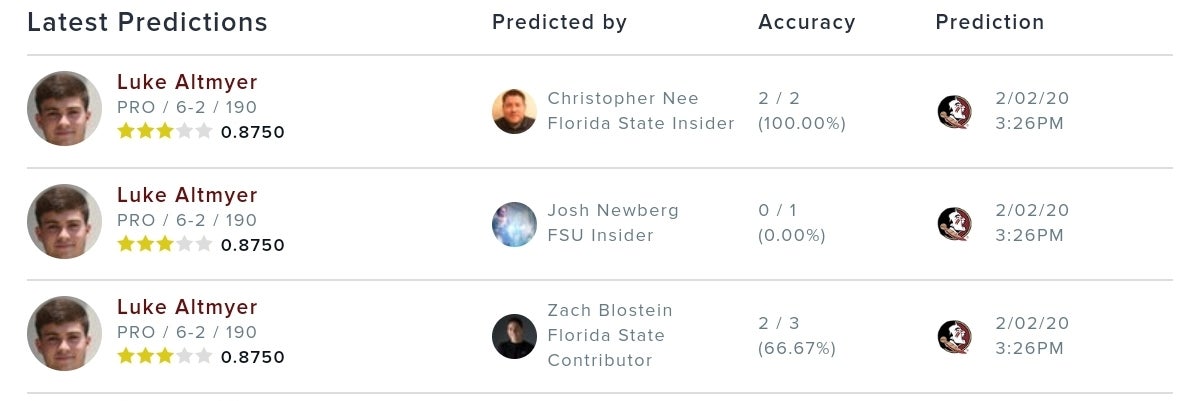Screen dimensions: 1200x401
Task: Click Zach Blostein's 2/02/20 prediction date
Action: 1032,323
